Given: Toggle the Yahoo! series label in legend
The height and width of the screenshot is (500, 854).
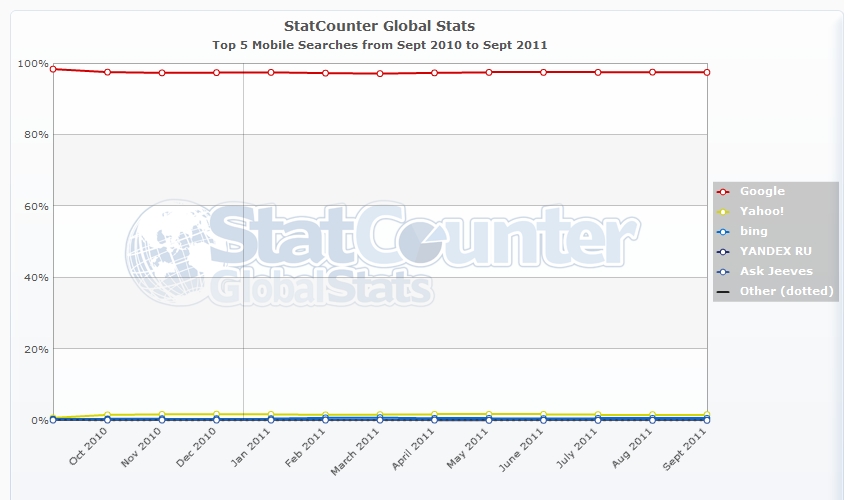Looking at the screenshot, I should point(762,211).
